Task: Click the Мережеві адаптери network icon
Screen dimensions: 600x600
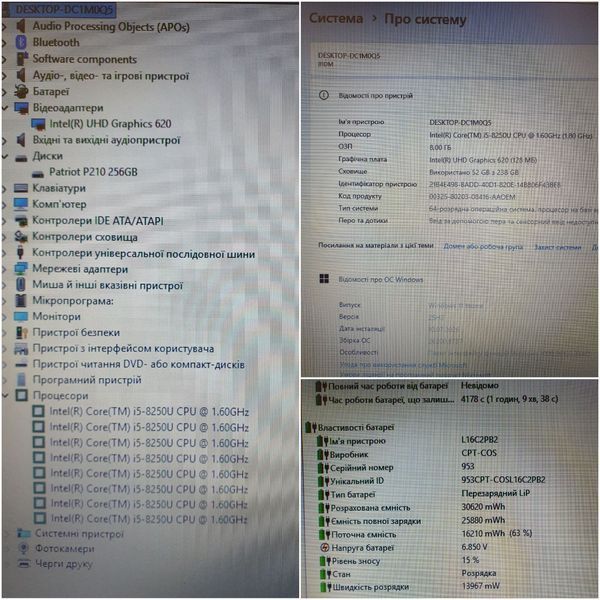Action: click(21, 269)
